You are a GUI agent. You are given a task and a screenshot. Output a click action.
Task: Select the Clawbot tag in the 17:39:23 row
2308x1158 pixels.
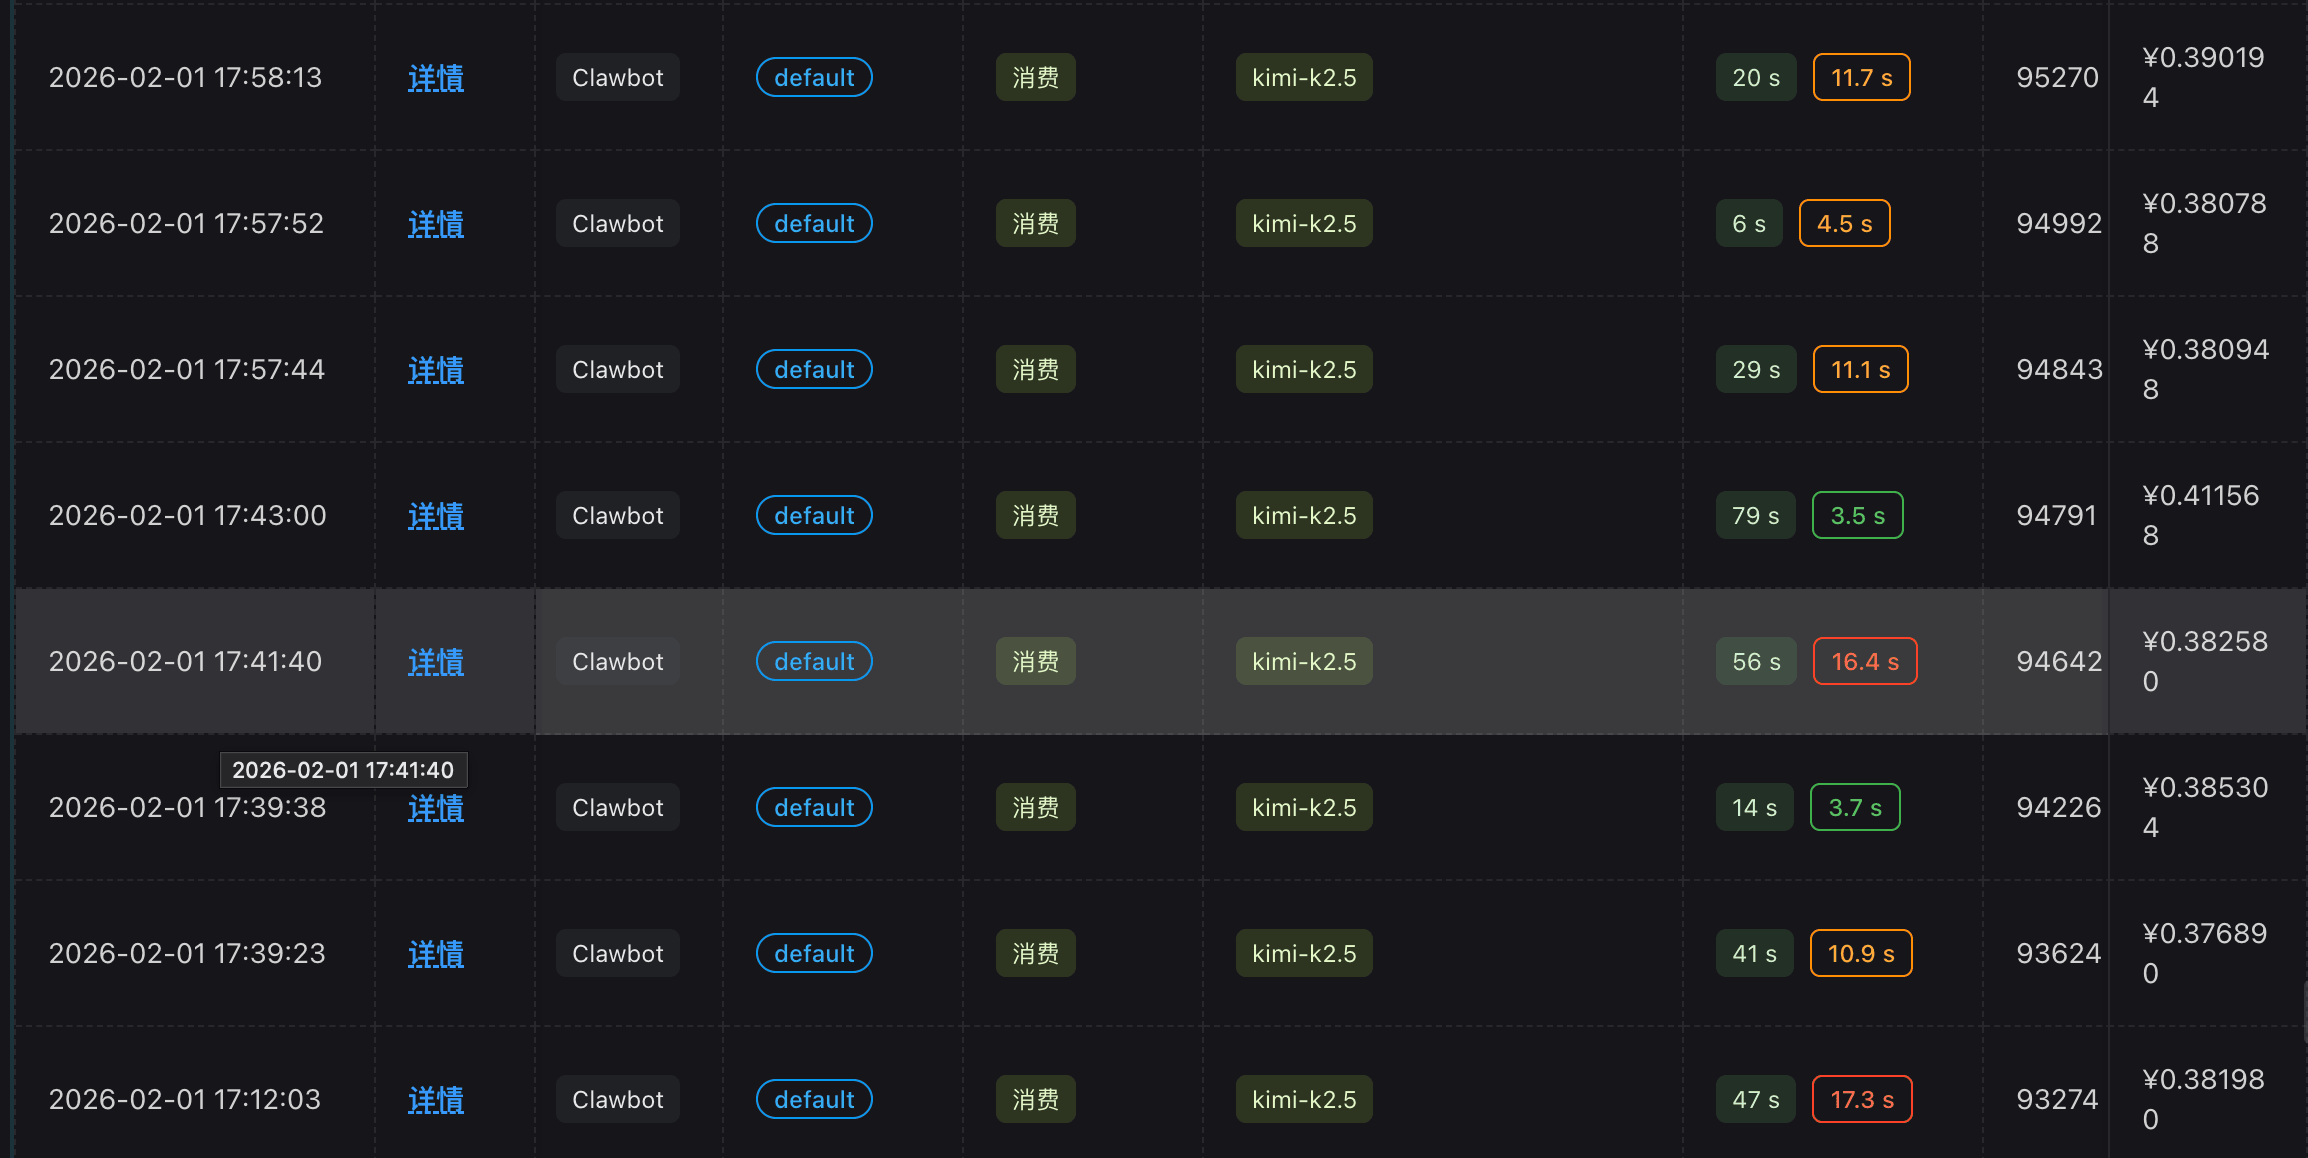click(617, 954)
